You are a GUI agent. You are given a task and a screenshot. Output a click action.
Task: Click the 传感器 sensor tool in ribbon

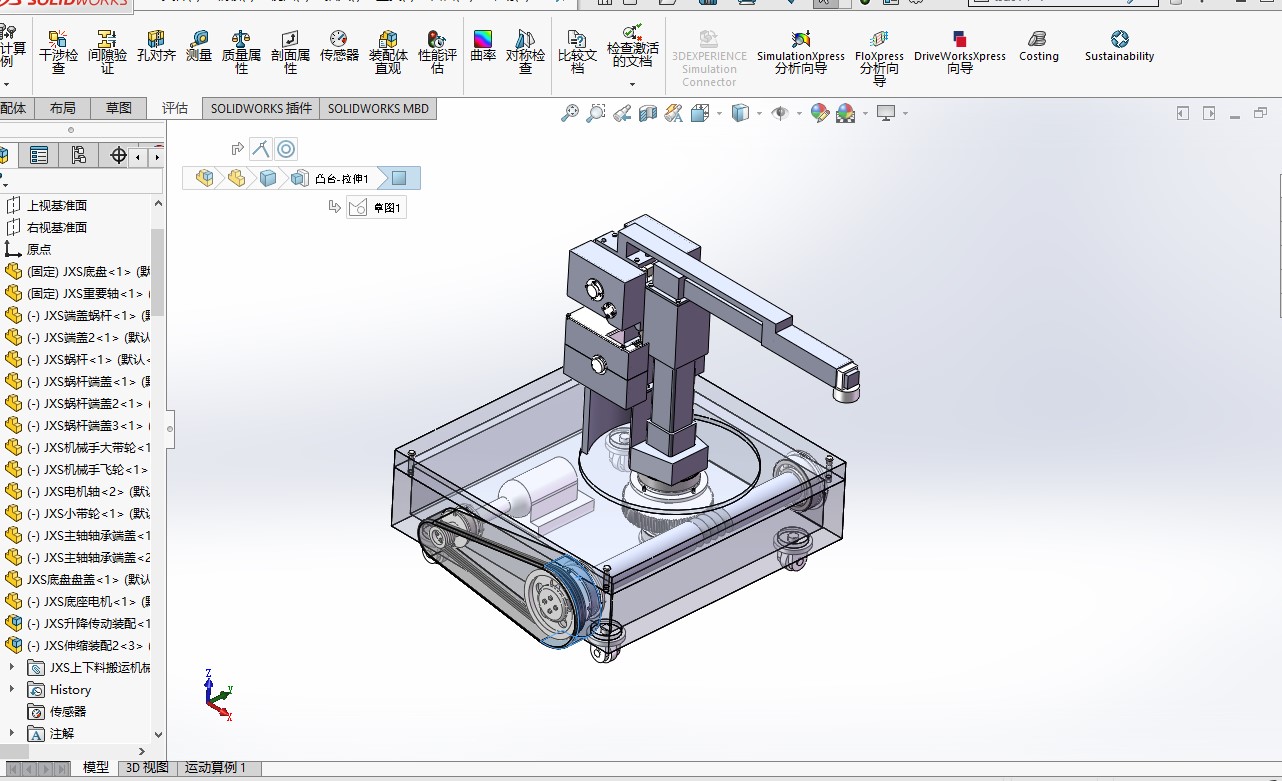pyautogui.click(x=339, y=46)
